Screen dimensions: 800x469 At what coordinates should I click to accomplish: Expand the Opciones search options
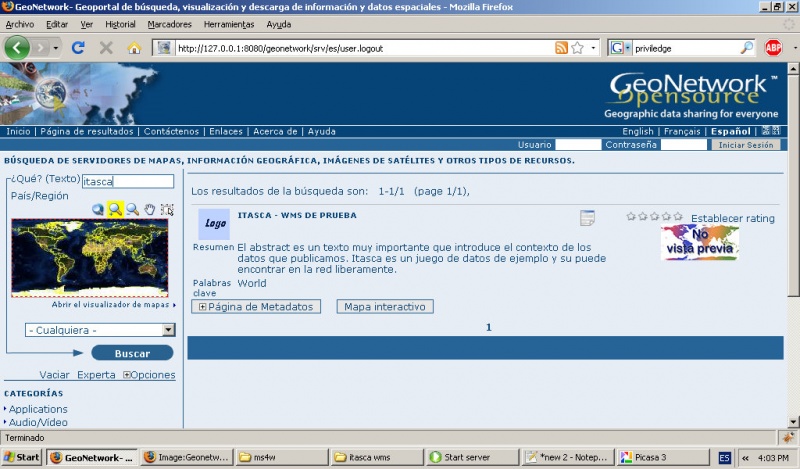click(149, 375)
